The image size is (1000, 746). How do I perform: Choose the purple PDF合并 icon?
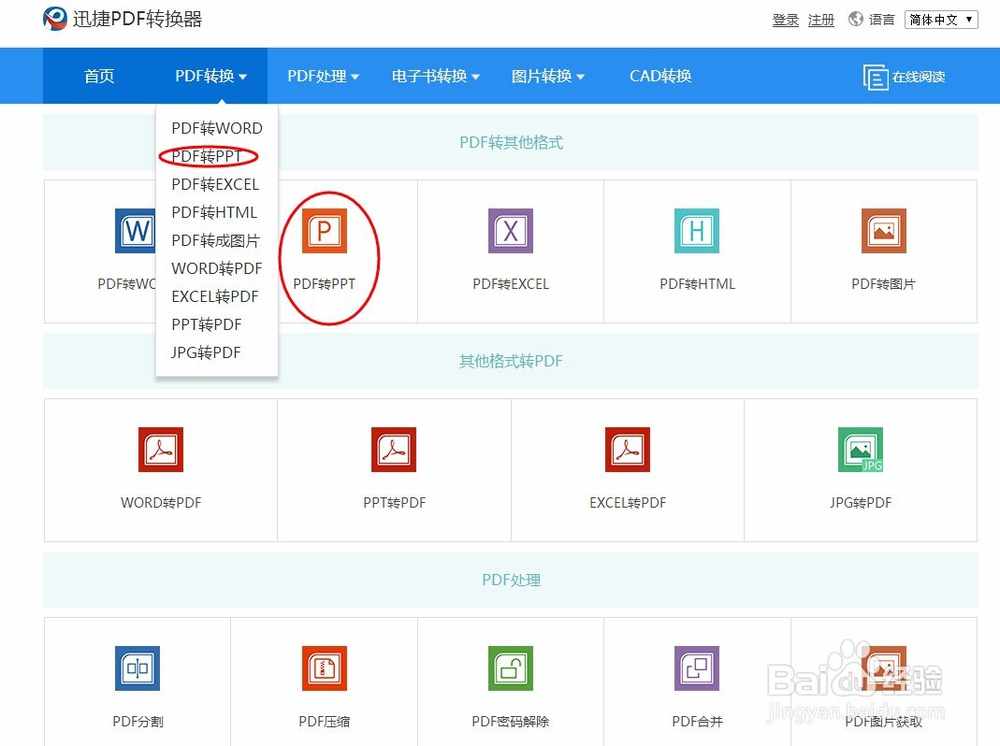pos(697,668)
